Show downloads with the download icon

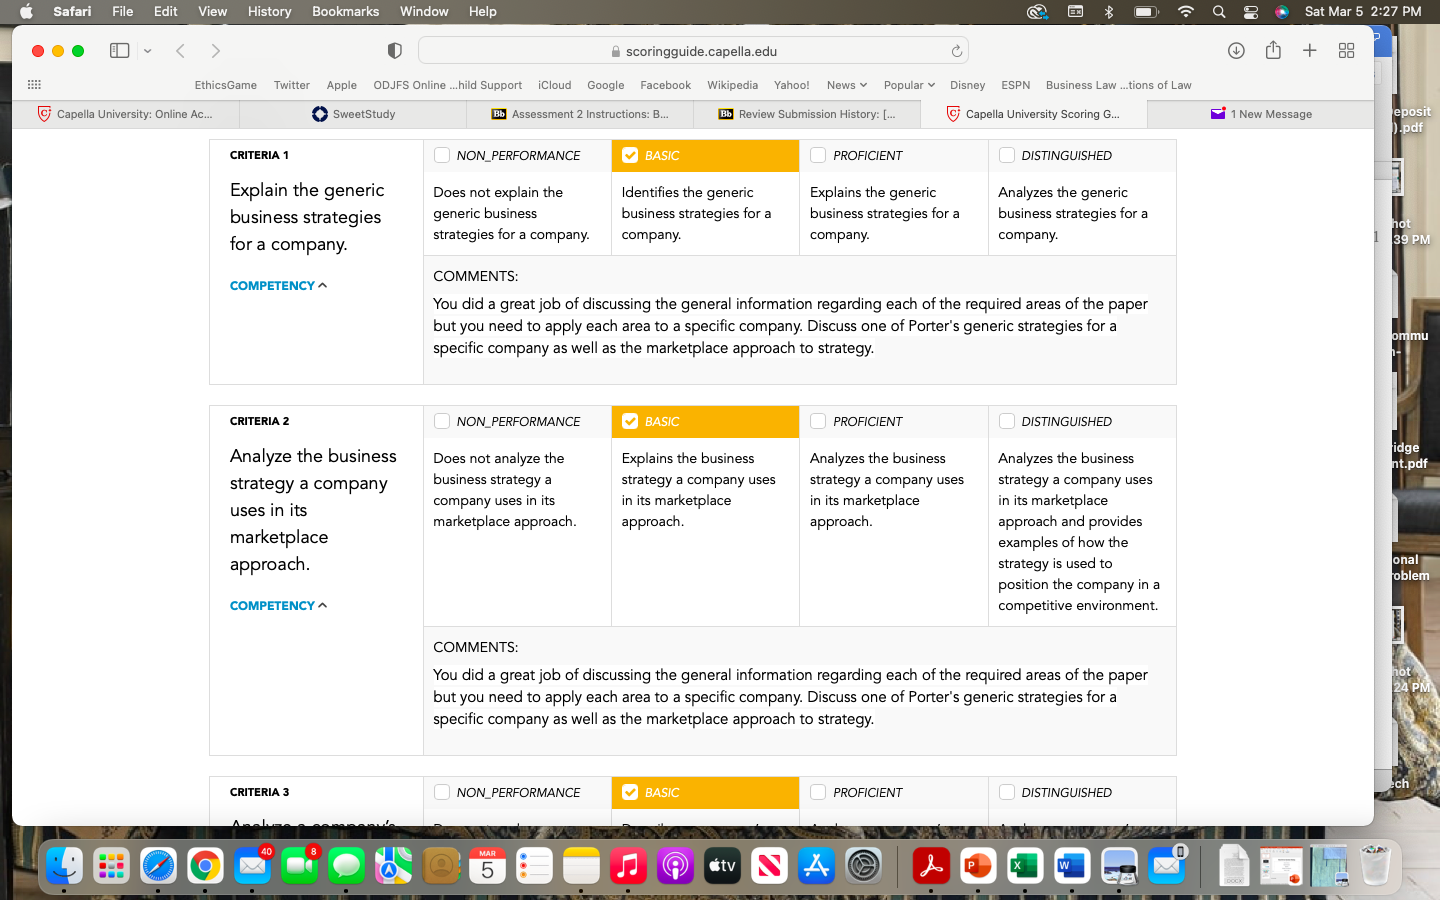[1236, 50]
